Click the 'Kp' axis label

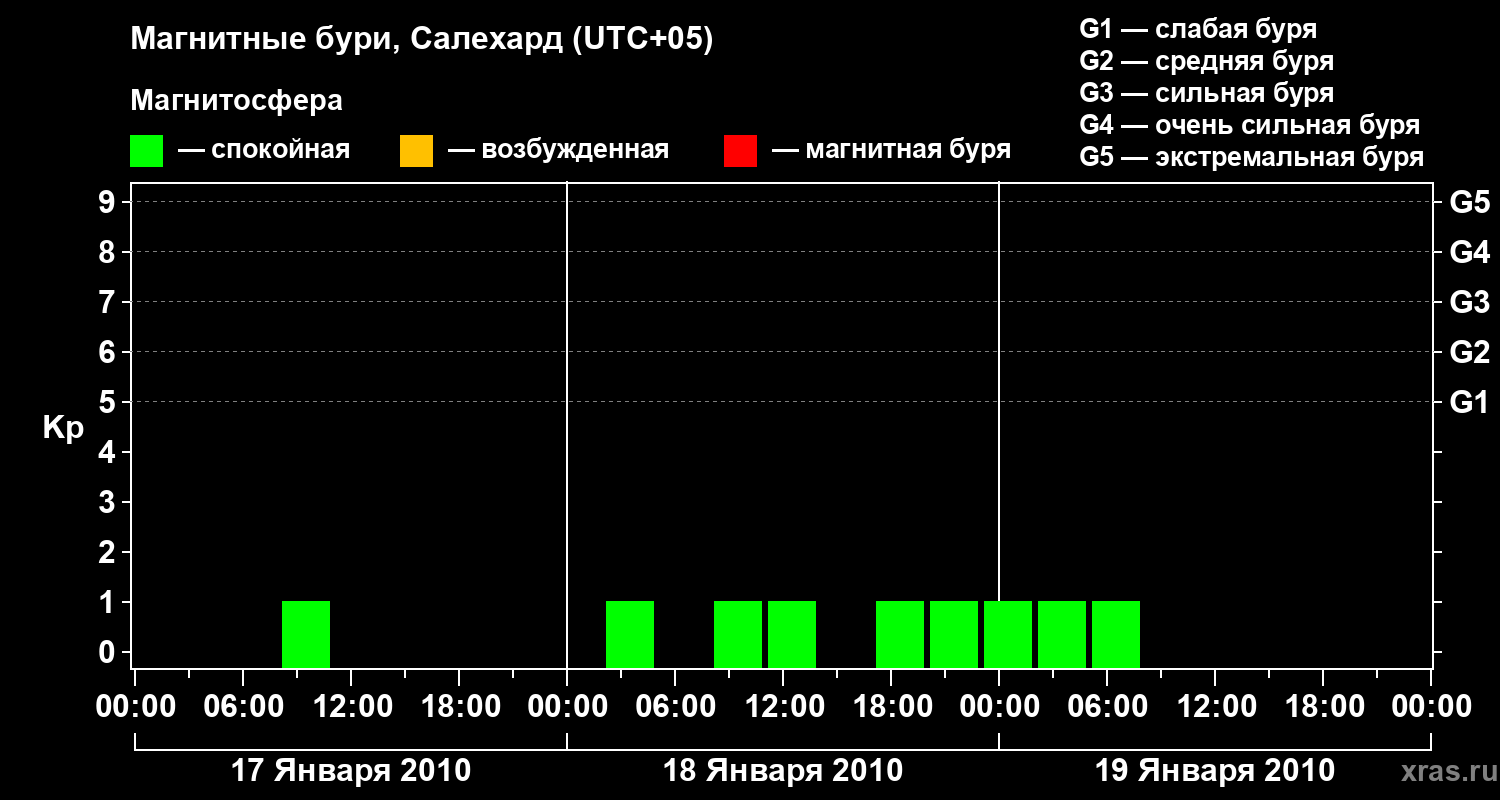63,427
